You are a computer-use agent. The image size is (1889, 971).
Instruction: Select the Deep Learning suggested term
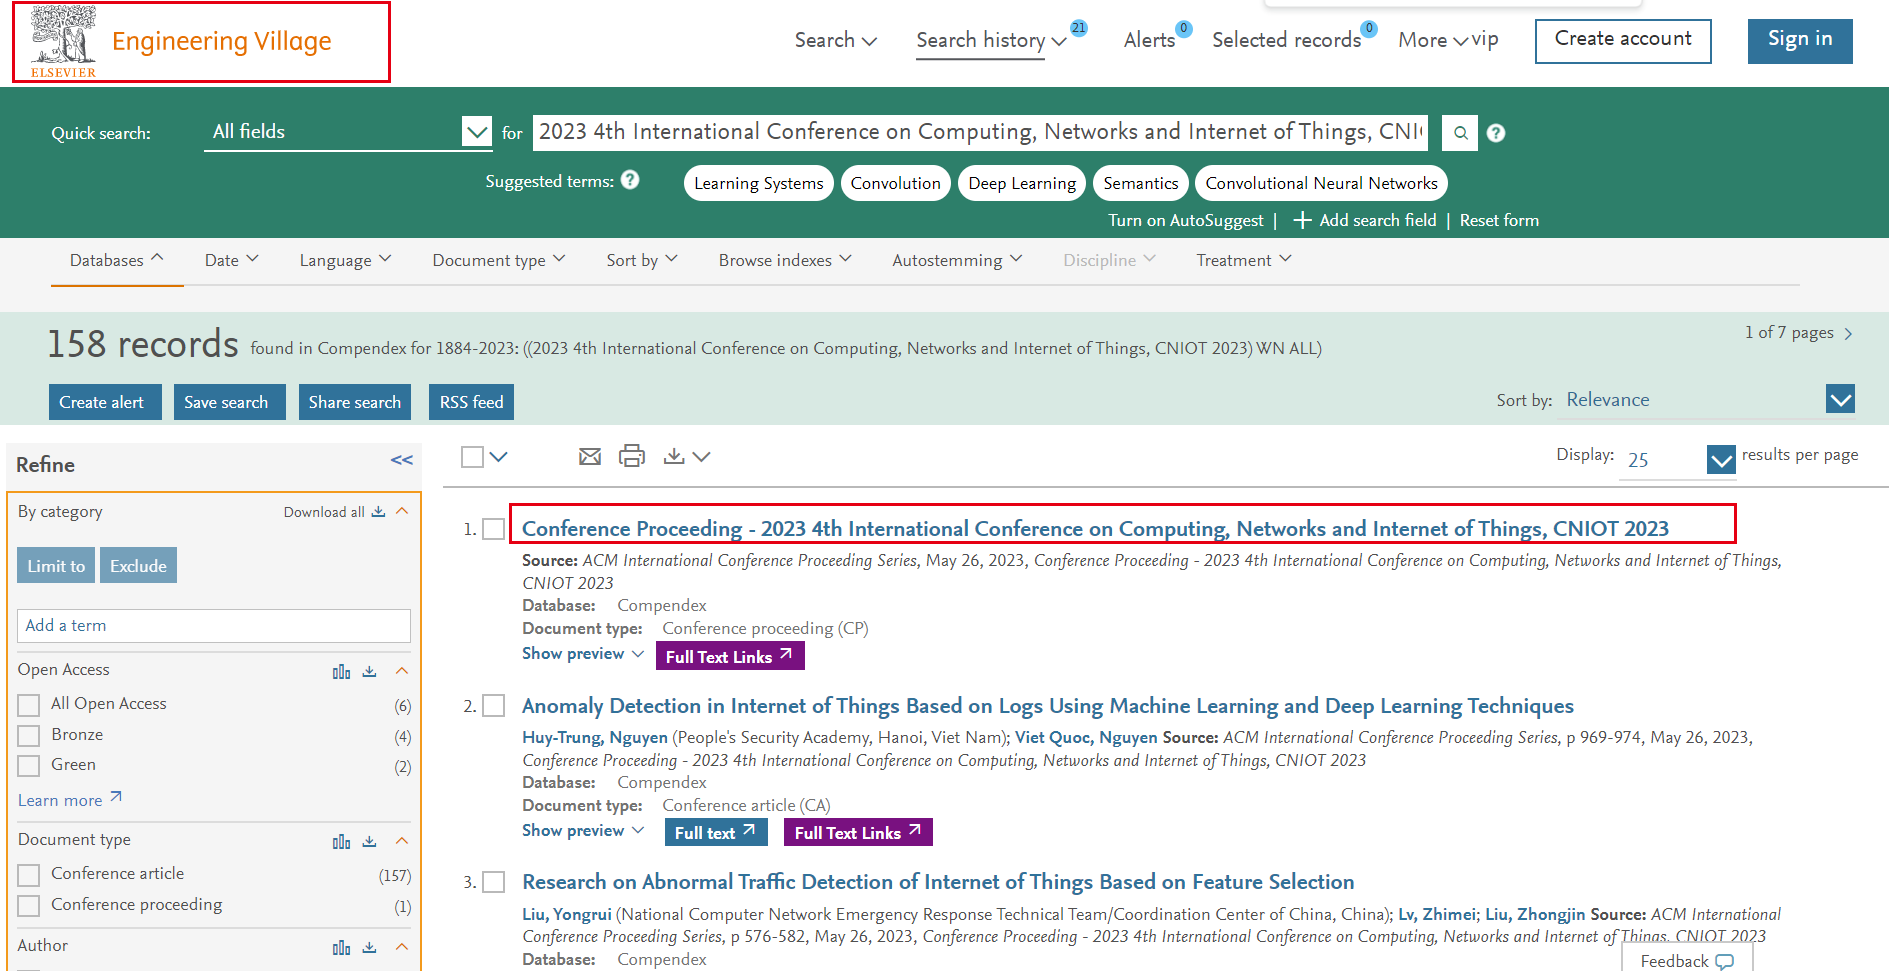coord(1021,183)
